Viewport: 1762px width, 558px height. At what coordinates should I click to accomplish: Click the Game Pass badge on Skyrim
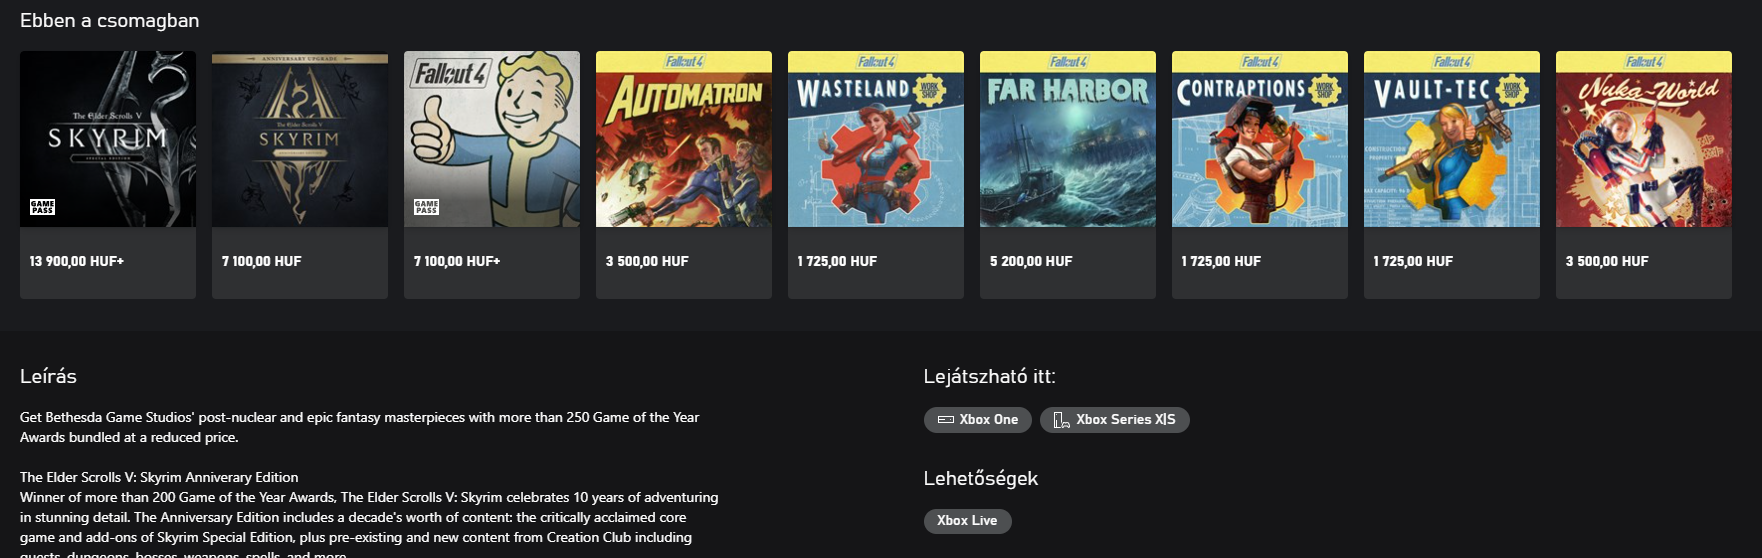[42, 207]
